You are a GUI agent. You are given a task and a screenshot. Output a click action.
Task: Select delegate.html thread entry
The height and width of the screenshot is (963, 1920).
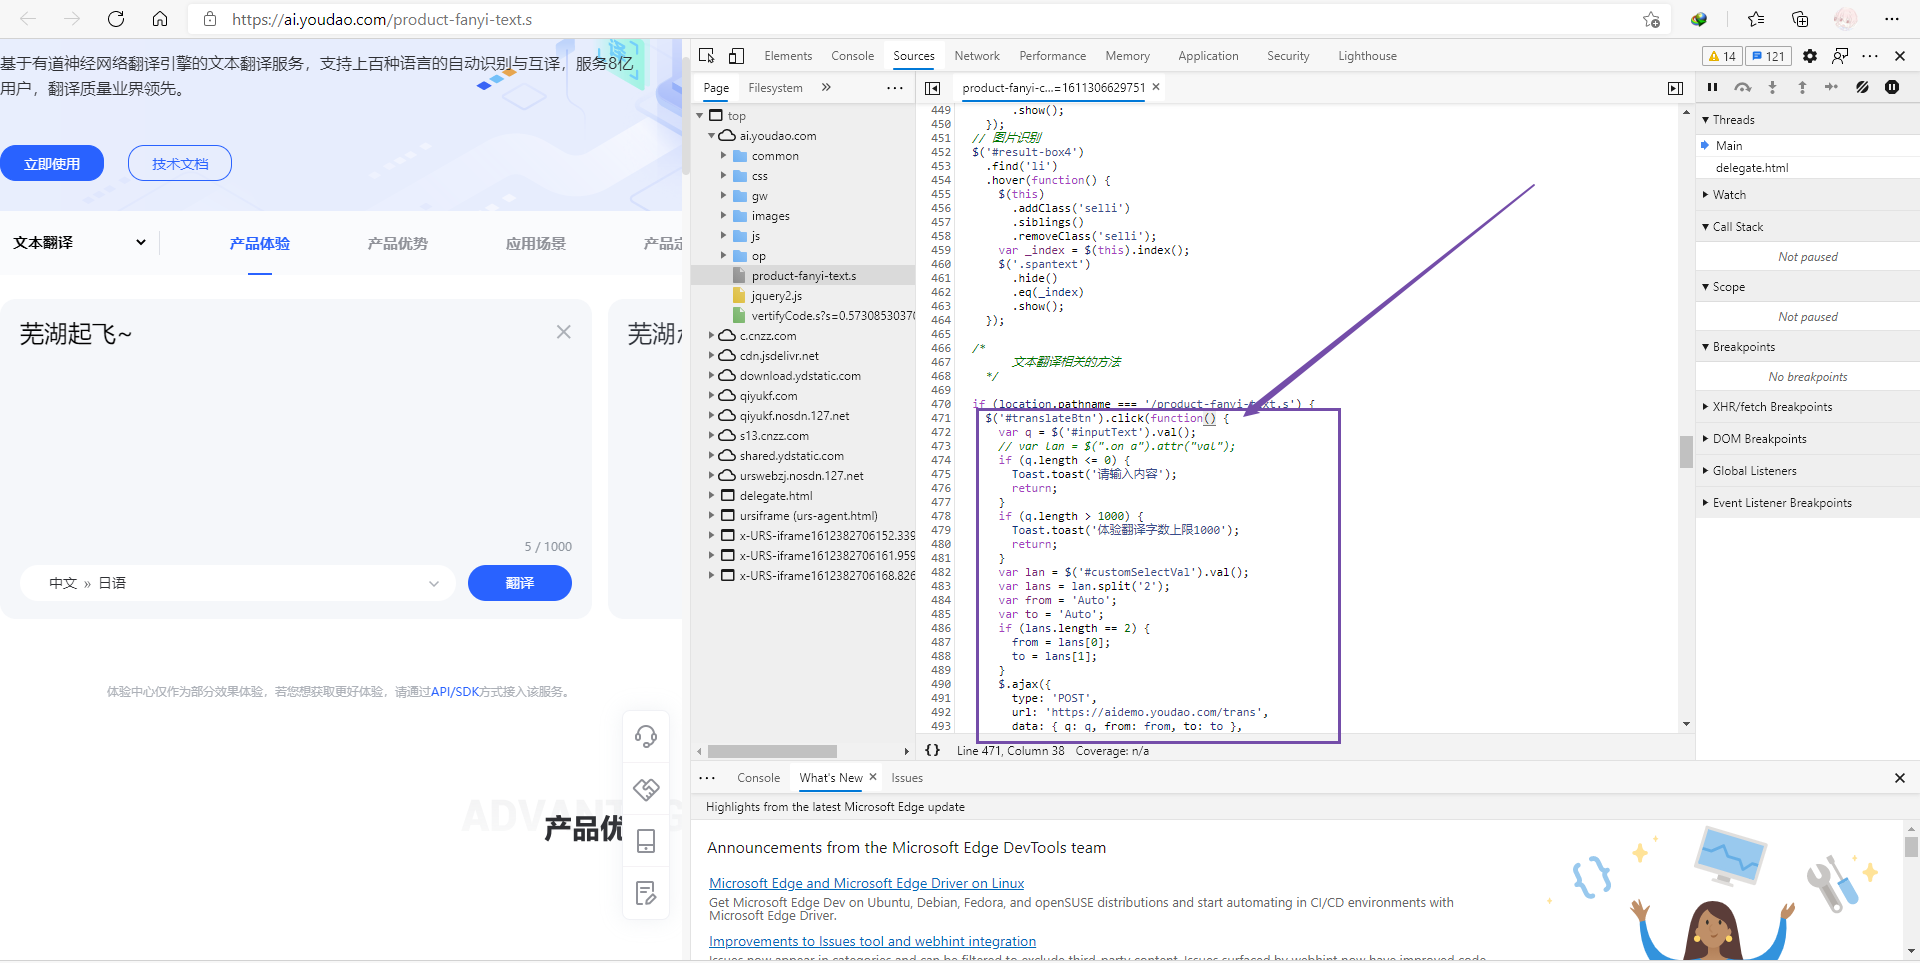tap(1752, 168)
